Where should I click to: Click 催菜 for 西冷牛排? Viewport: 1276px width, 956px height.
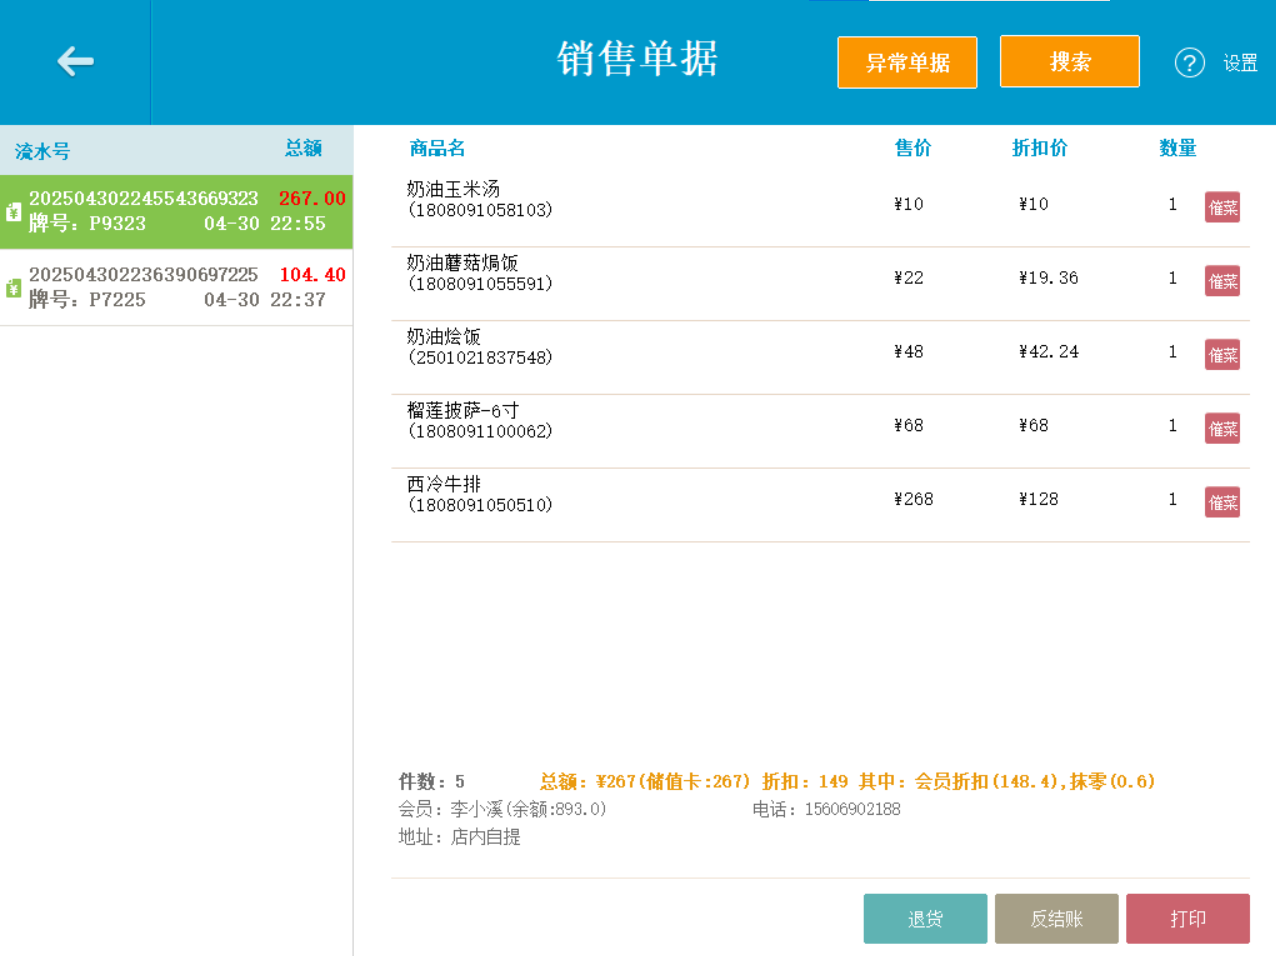[1222, 502]
